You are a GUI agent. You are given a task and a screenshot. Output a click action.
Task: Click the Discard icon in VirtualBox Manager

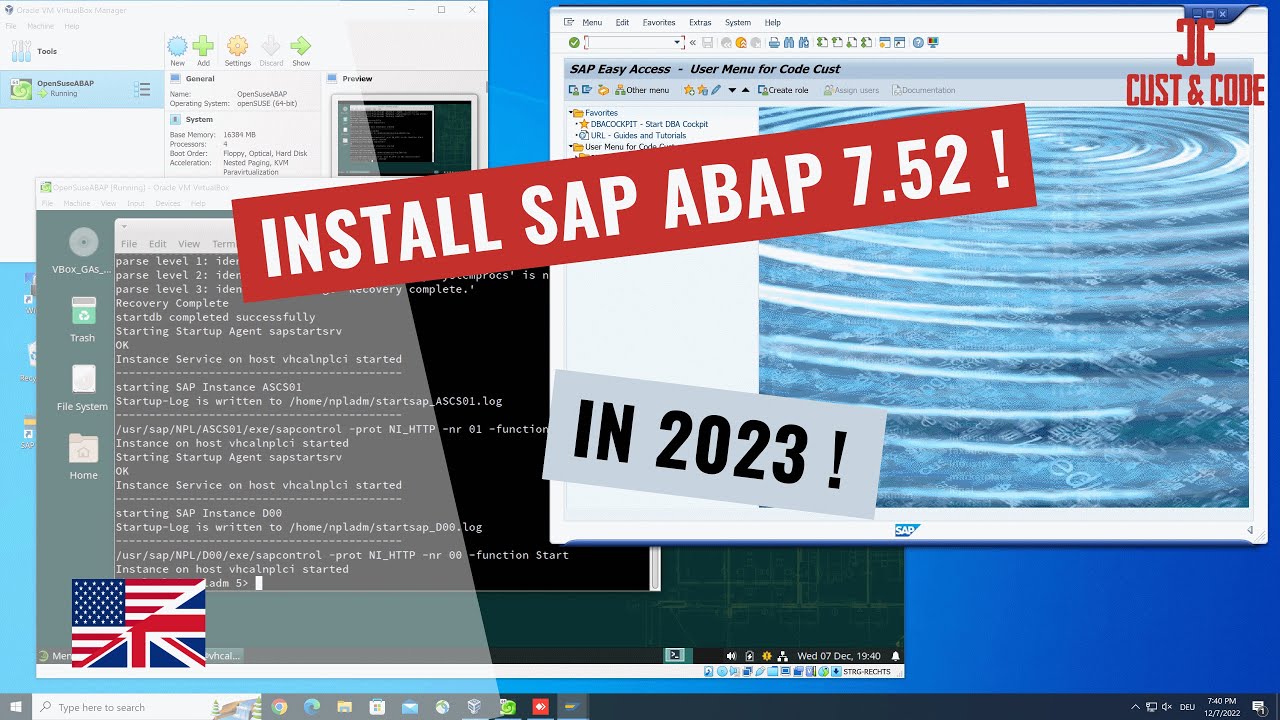point(271,51)
